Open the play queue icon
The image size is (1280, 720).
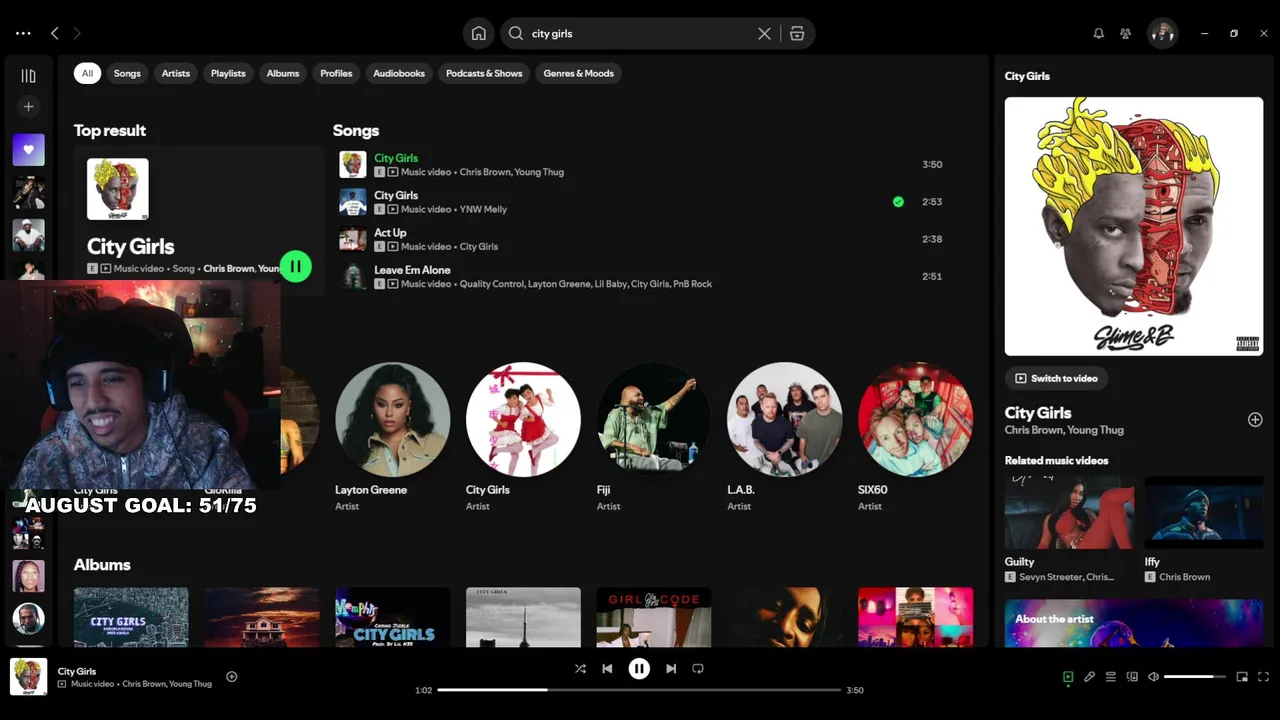(1110, 677)
